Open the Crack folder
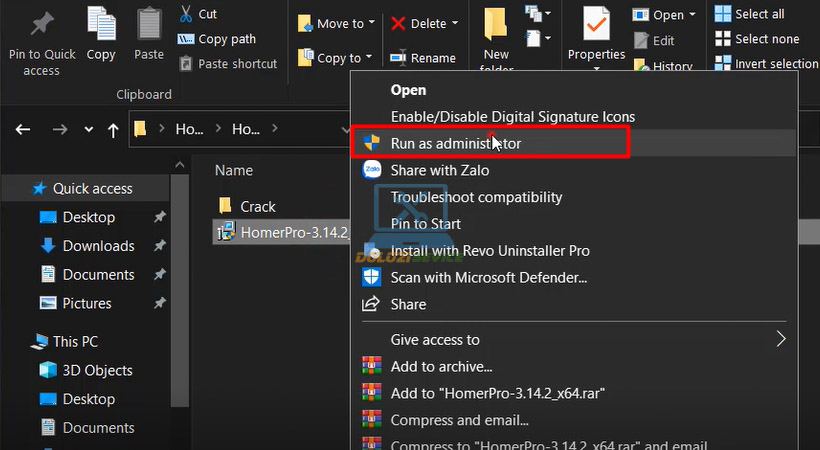The height and width of the screenshot is (450, 820). pos(257,206)
